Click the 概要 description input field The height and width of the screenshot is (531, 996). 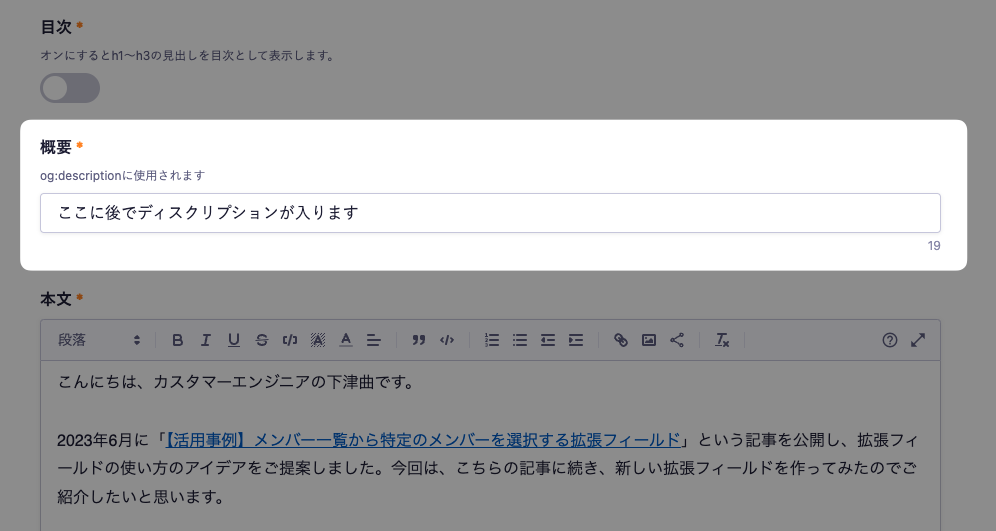click(x=490, y=213)
